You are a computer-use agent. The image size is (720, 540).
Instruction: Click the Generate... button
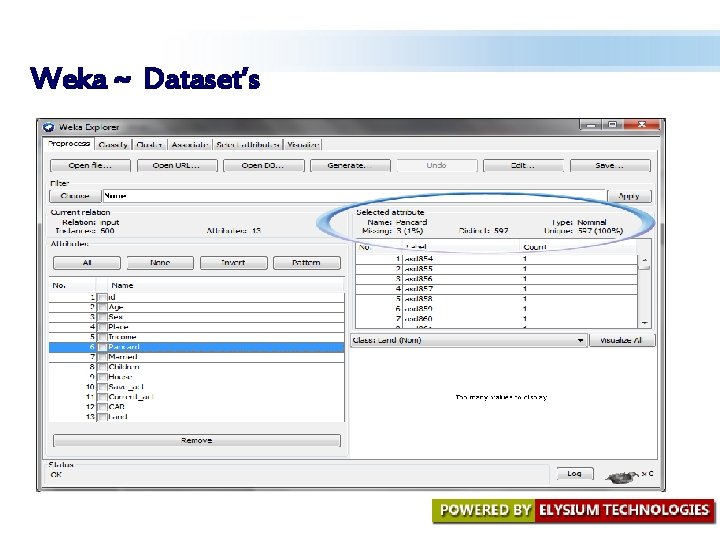point(350,165)
